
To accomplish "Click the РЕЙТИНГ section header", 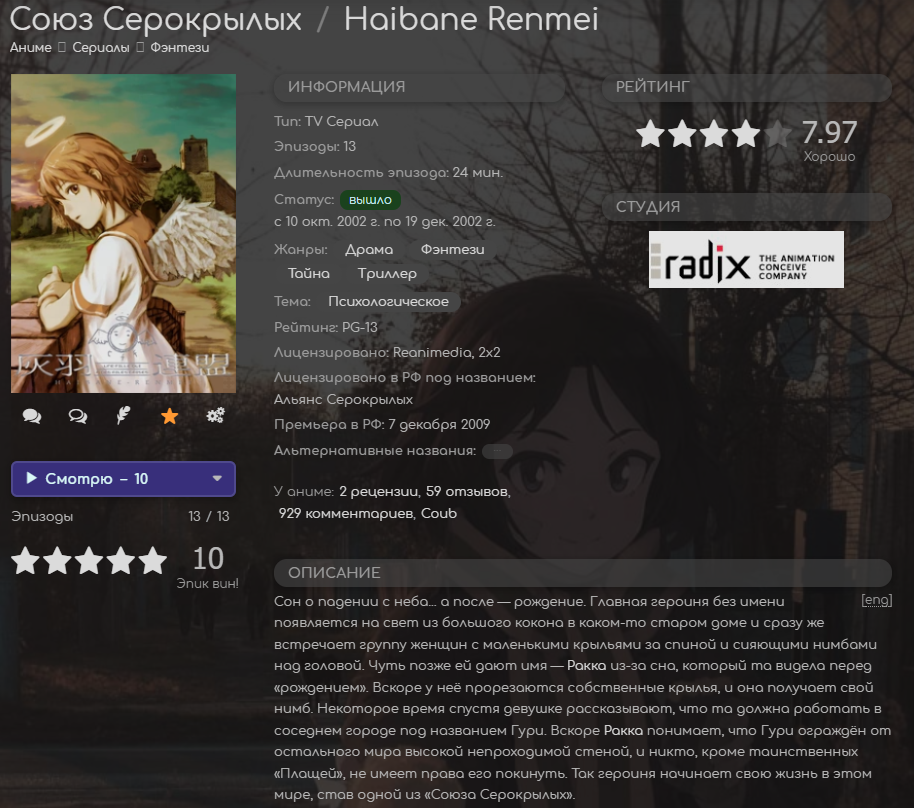I will (x=746, y=87).
